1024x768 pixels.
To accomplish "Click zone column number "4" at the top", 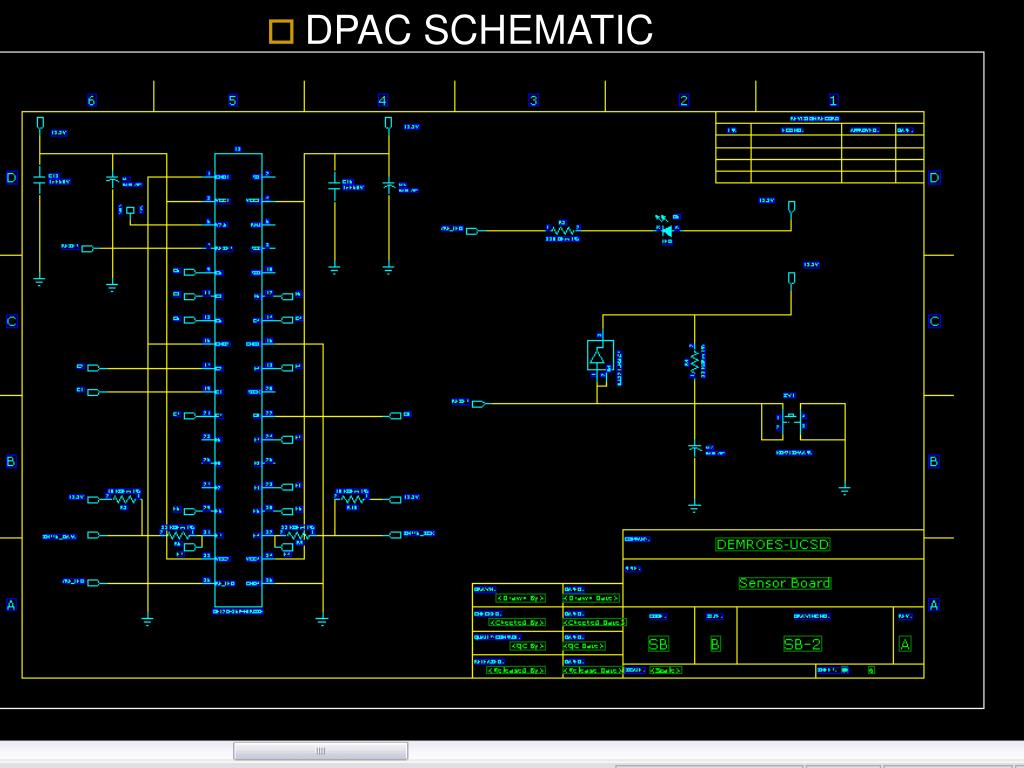I will point(382,101).
